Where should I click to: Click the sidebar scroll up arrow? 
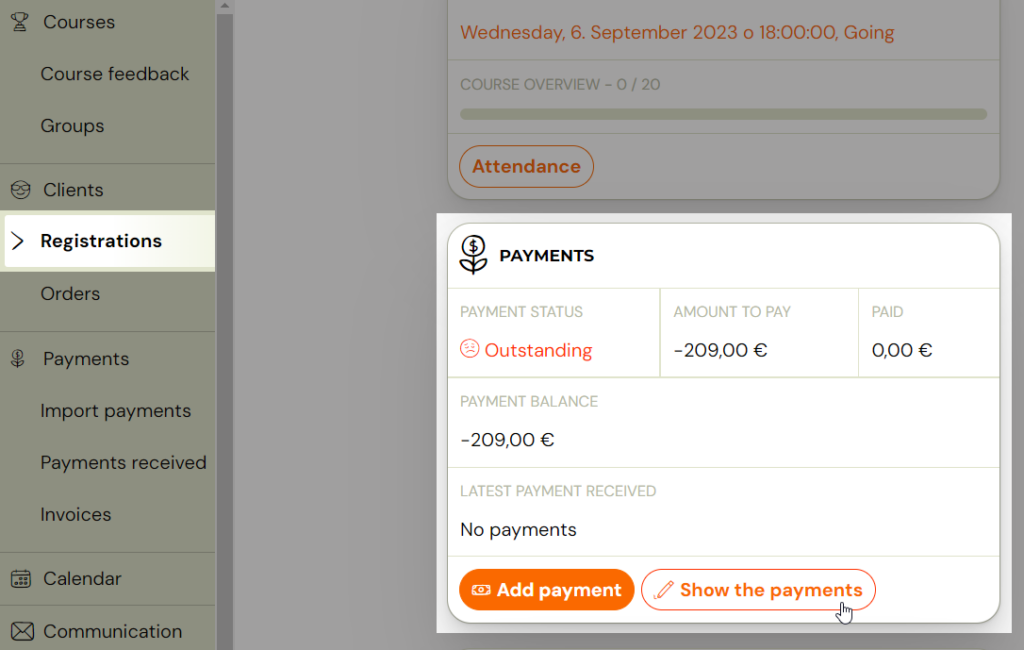click(225, 6)
